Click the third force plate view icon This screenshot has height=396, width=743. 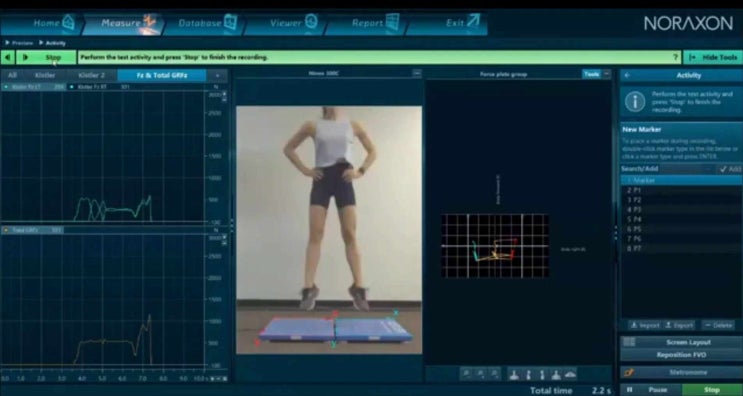543,374
